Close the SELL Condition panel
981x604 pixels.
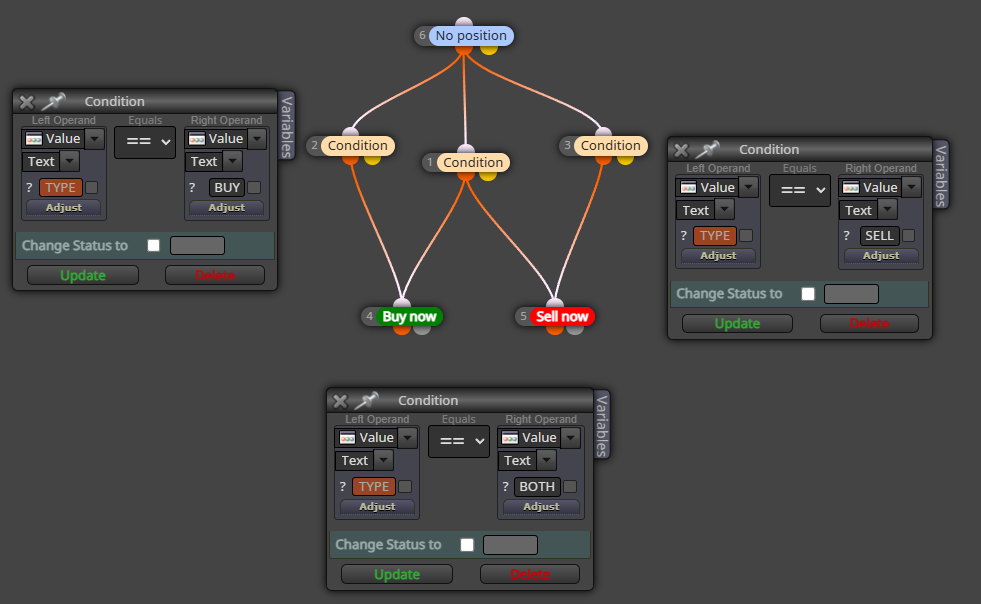coord(681,150)
